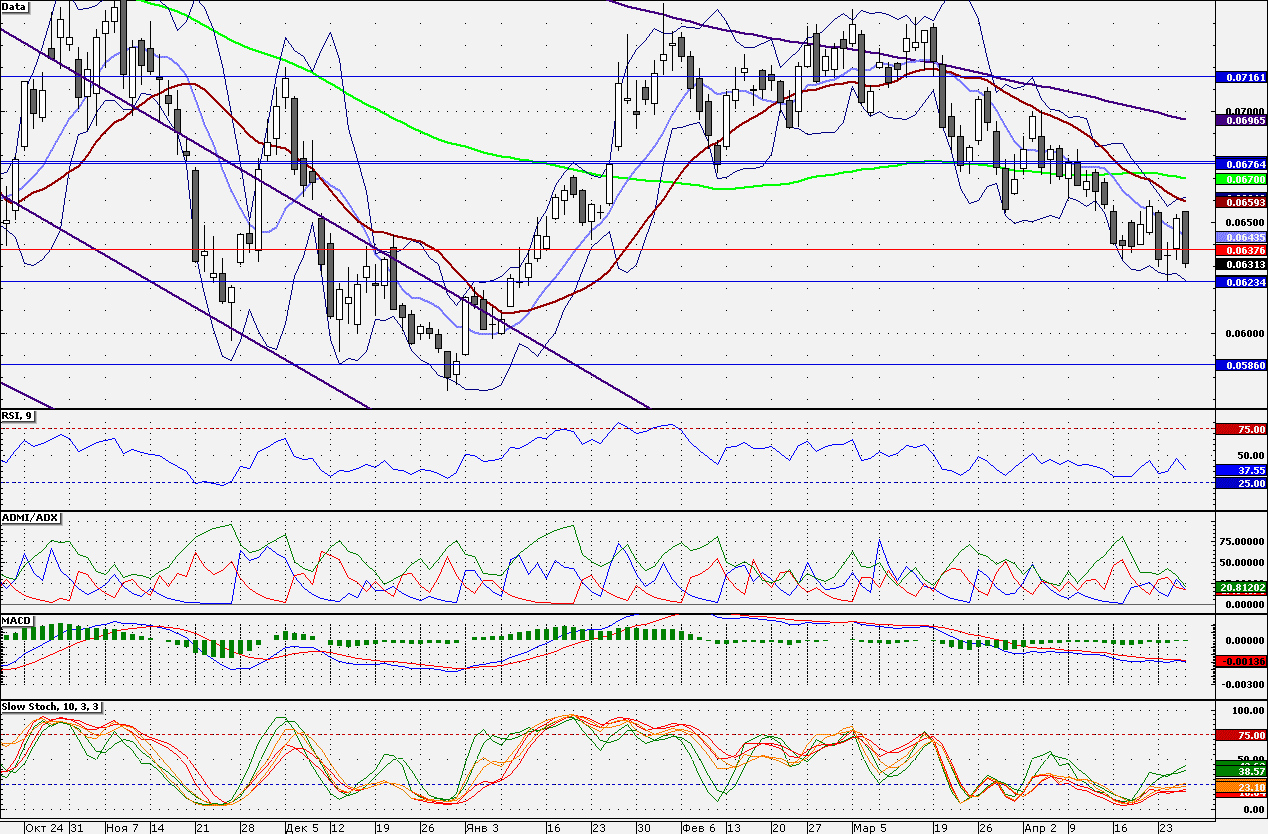Select the RSI 37.55 value tag
This screenshot has width=1268, height=834.
click(1241, 469)
